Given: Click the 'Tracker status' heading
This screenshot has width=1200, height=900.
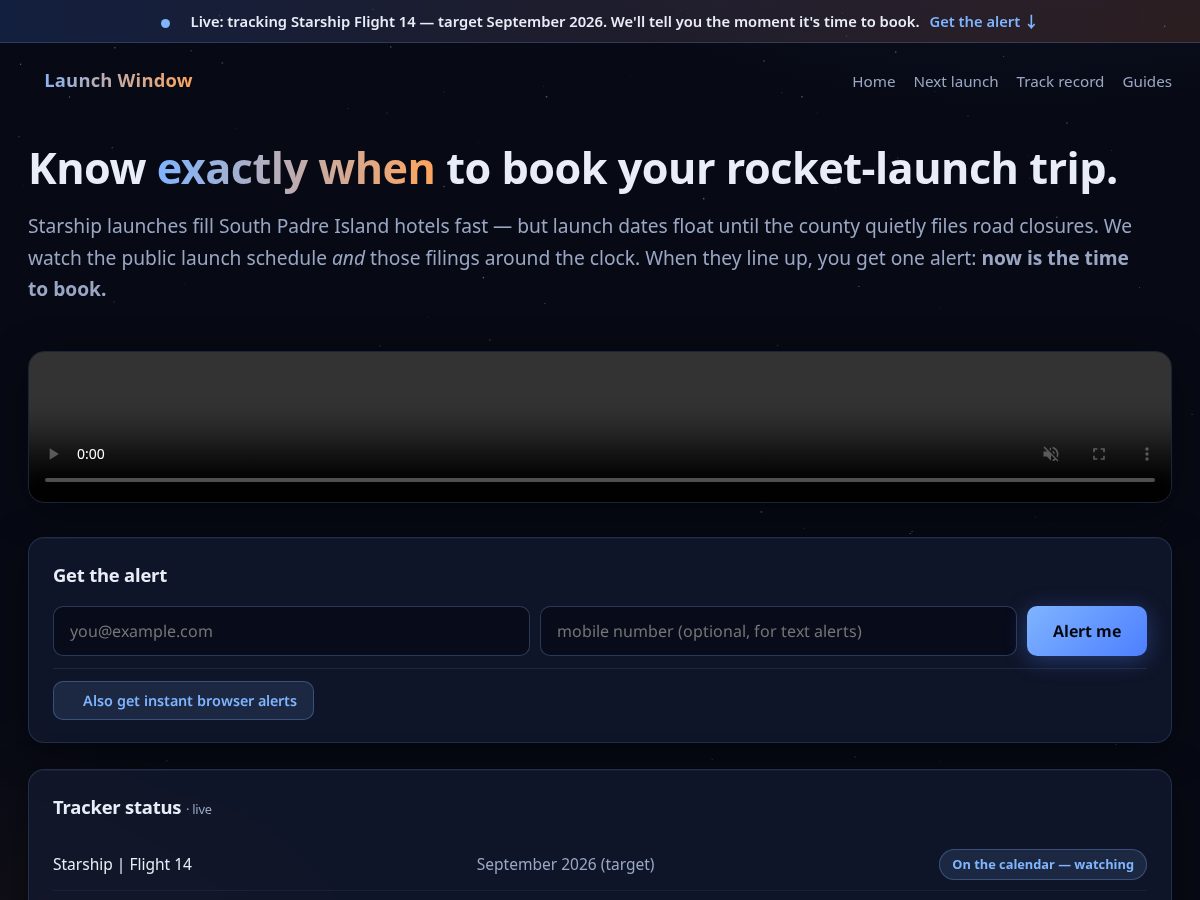Looking at the screenshot, I should [117, 808].
